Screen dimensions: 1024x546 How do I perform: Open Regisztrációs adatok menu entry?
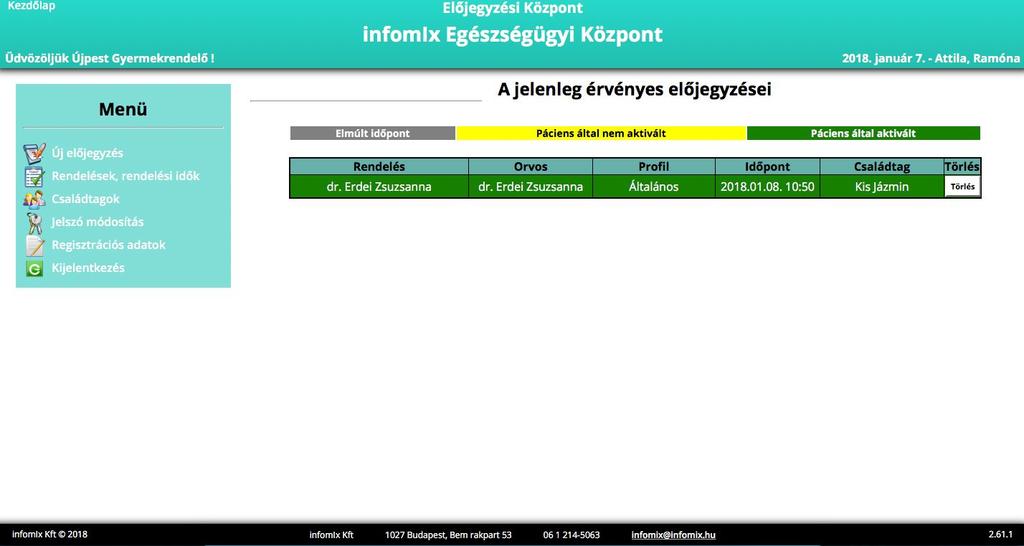click(x=108, y=245)
